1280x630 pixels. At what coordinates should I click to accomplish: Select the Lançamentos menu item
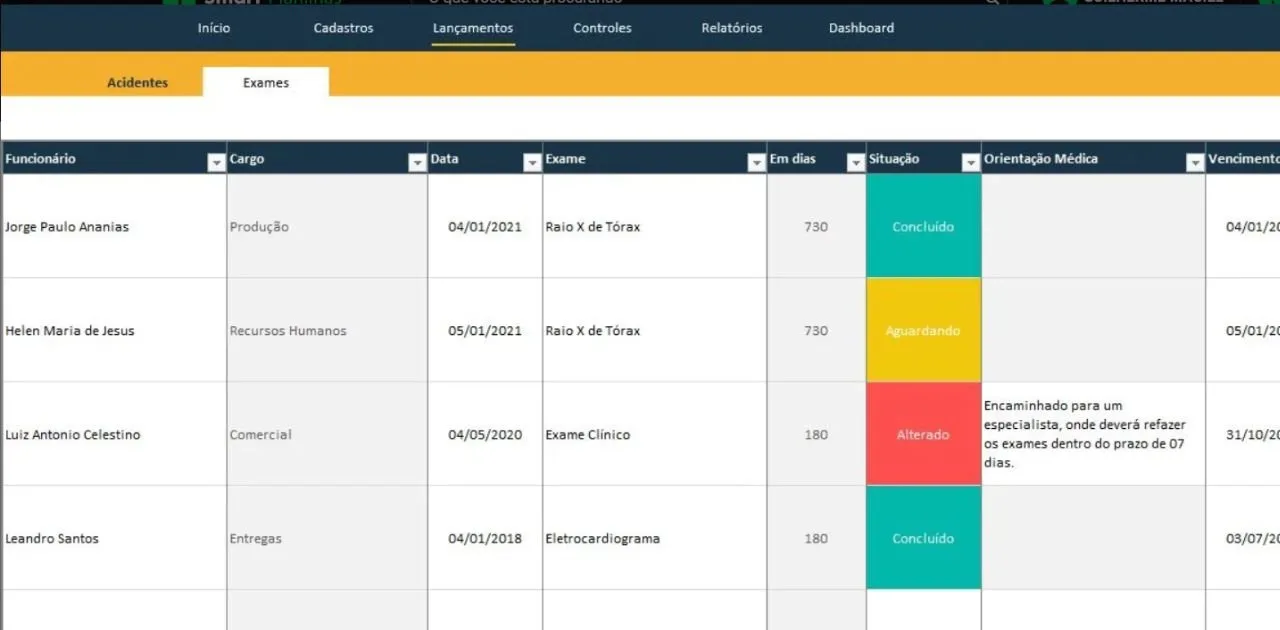(473, 28)
